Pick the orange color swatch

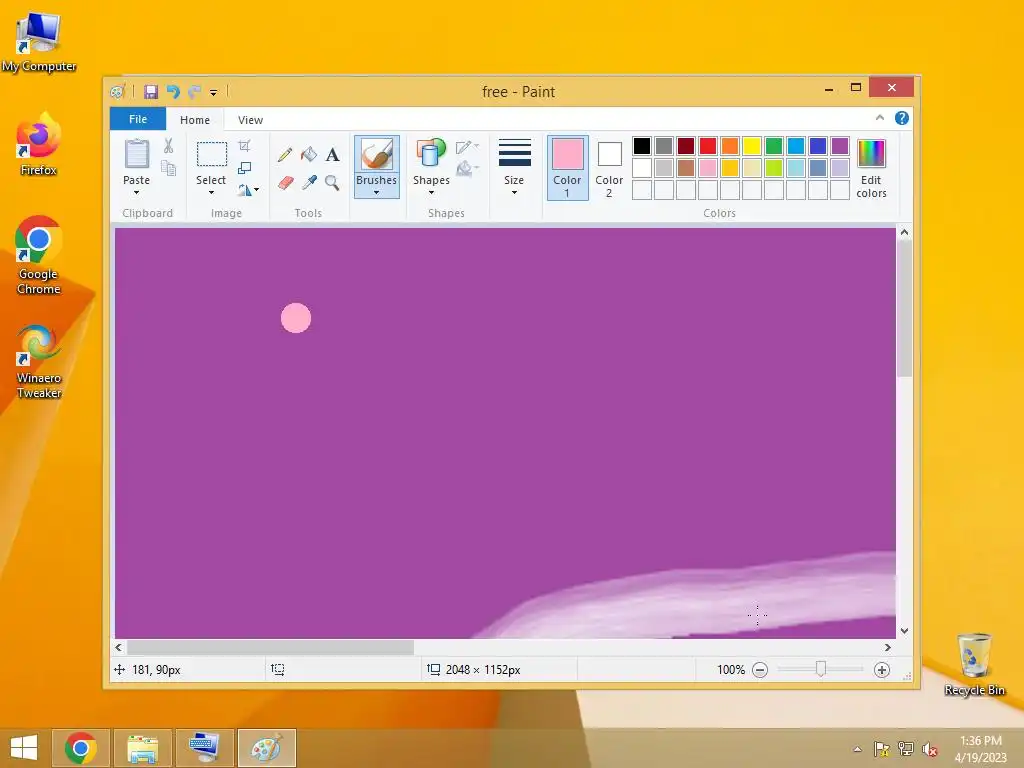coord(730,146)
